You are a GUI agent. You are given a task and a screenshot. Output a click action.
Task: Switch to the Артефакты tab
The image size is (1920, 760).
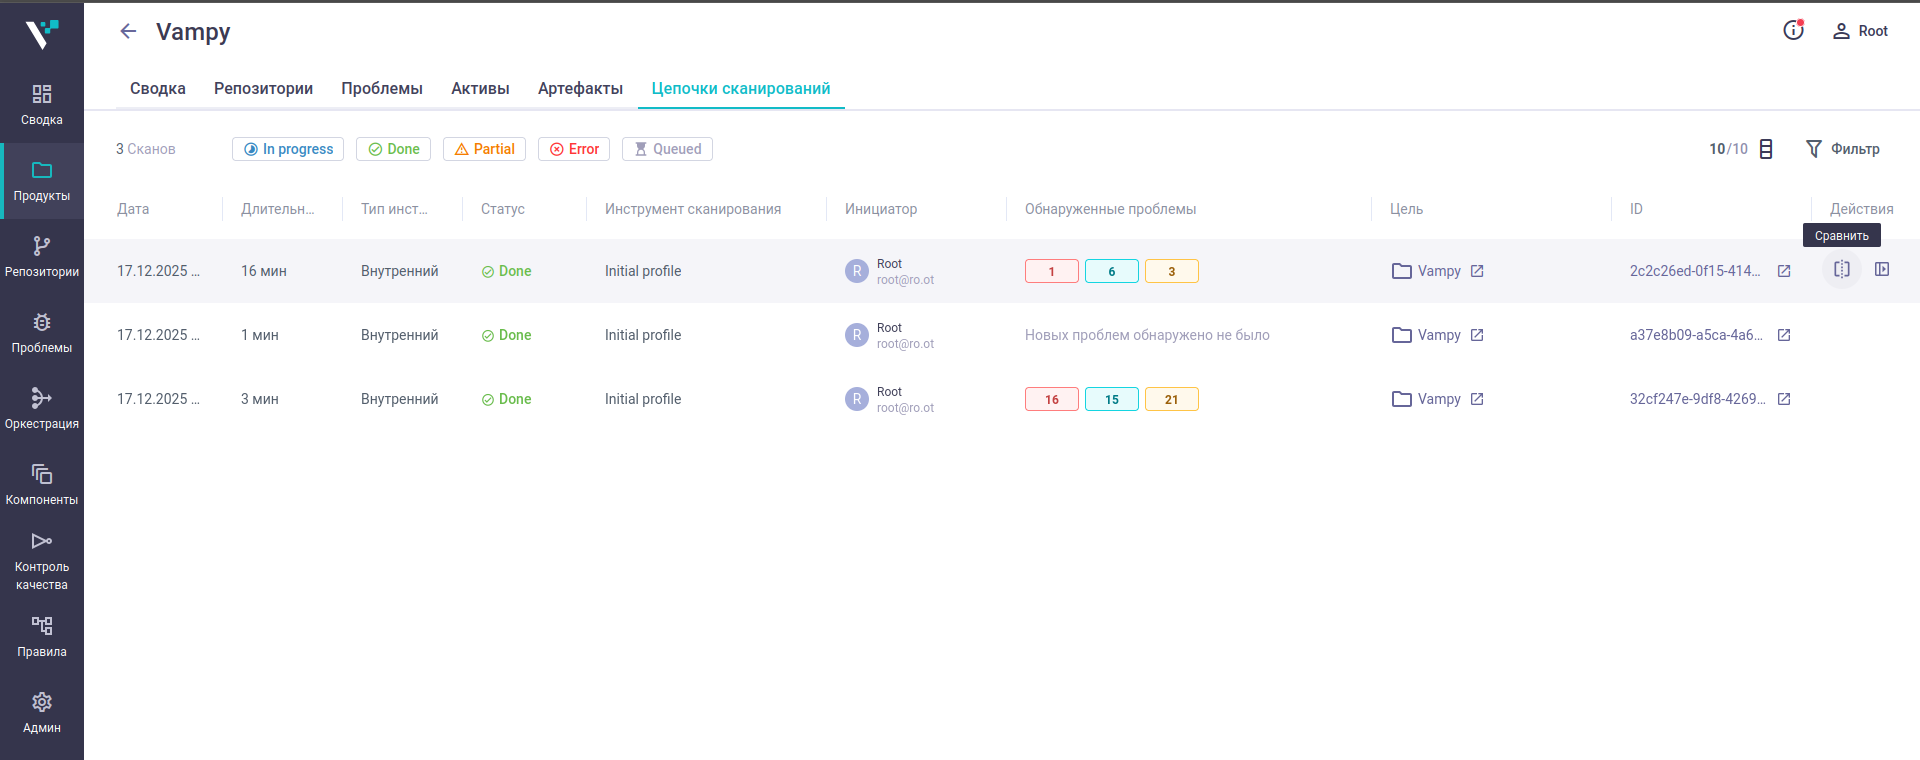tap(580, 89)
